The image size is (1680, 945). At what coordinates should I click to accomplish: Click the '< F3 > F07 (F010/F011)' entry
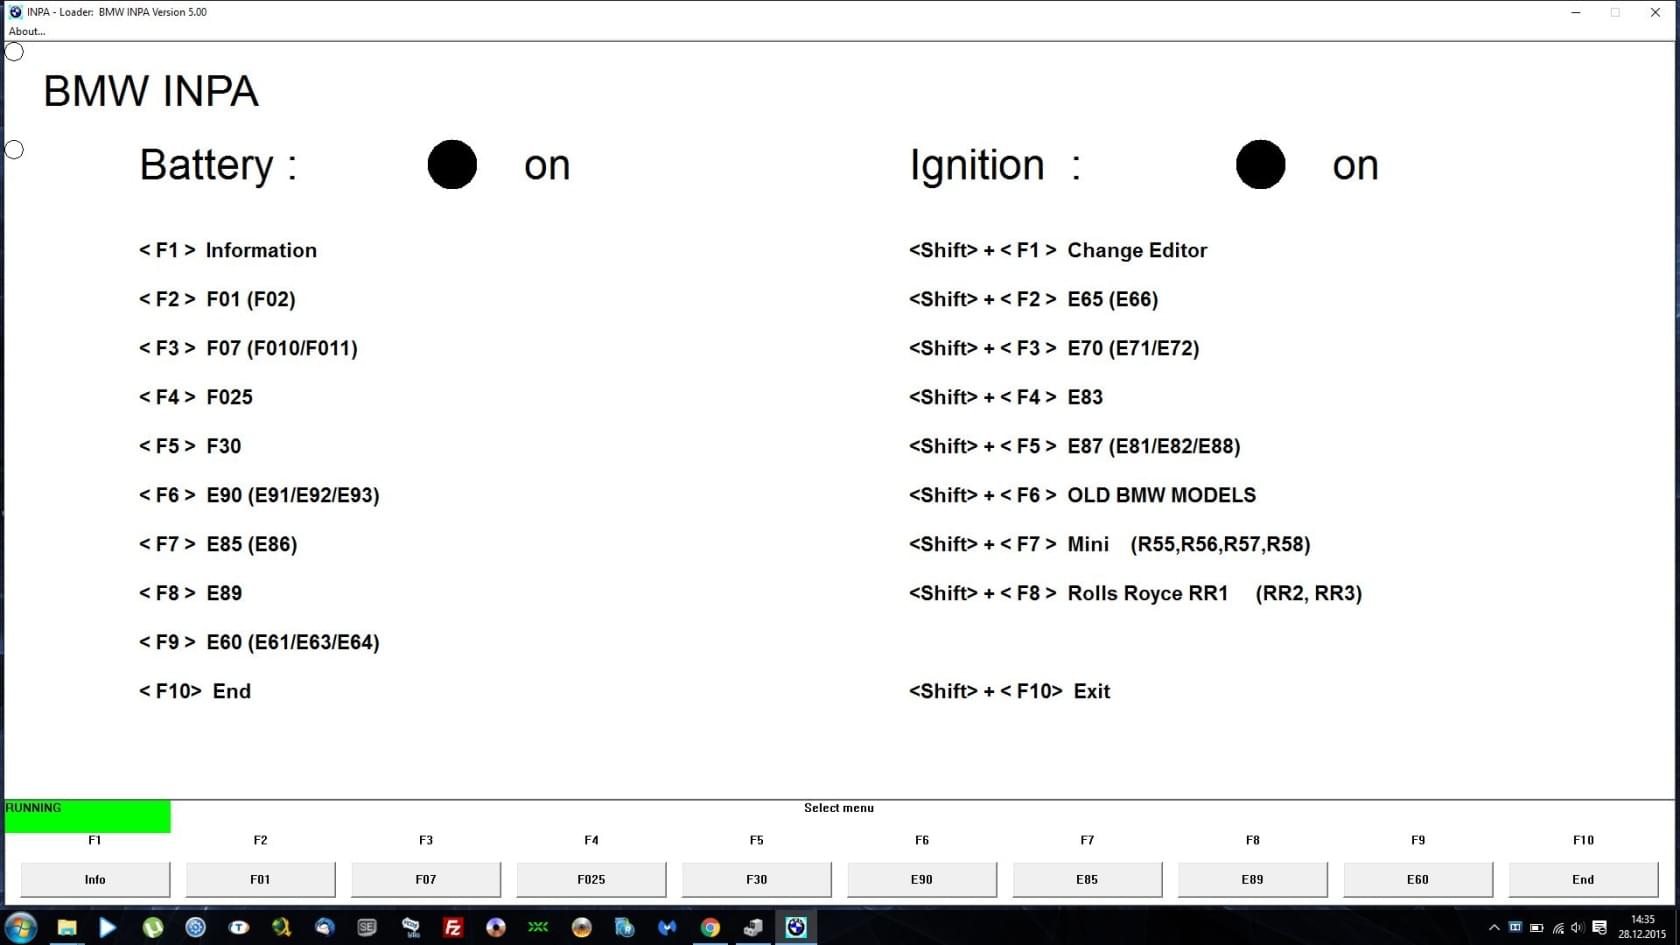(x=248, y=348)
